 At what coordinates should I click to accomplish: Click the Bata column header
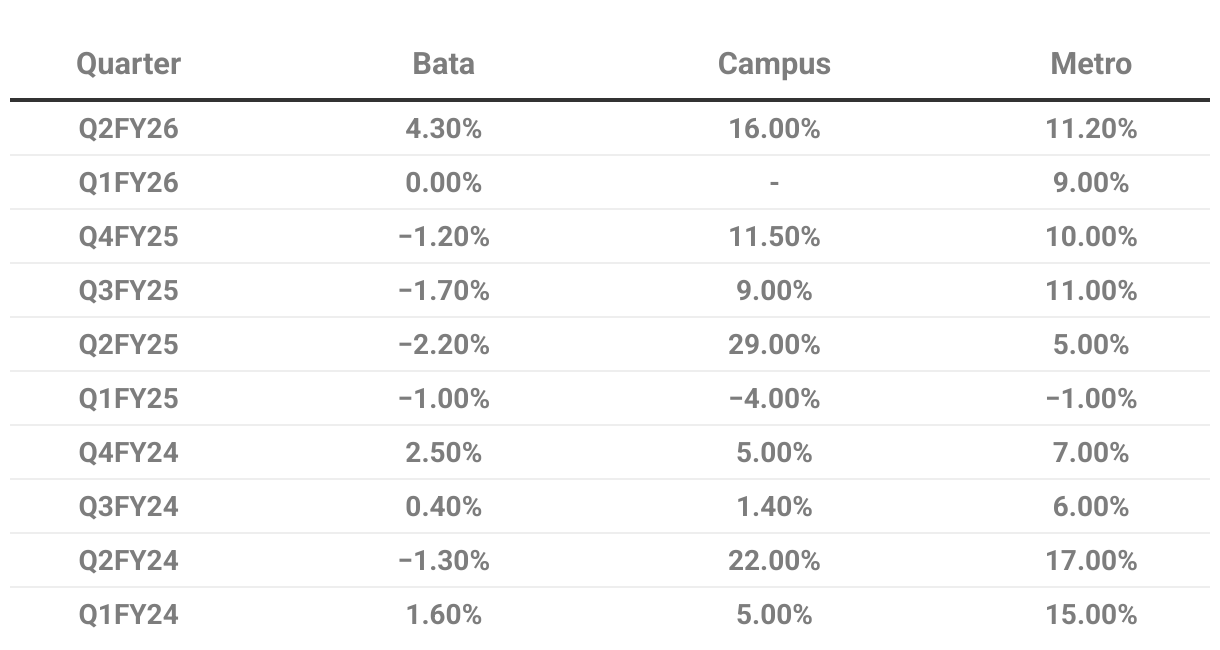coord(443,64)
